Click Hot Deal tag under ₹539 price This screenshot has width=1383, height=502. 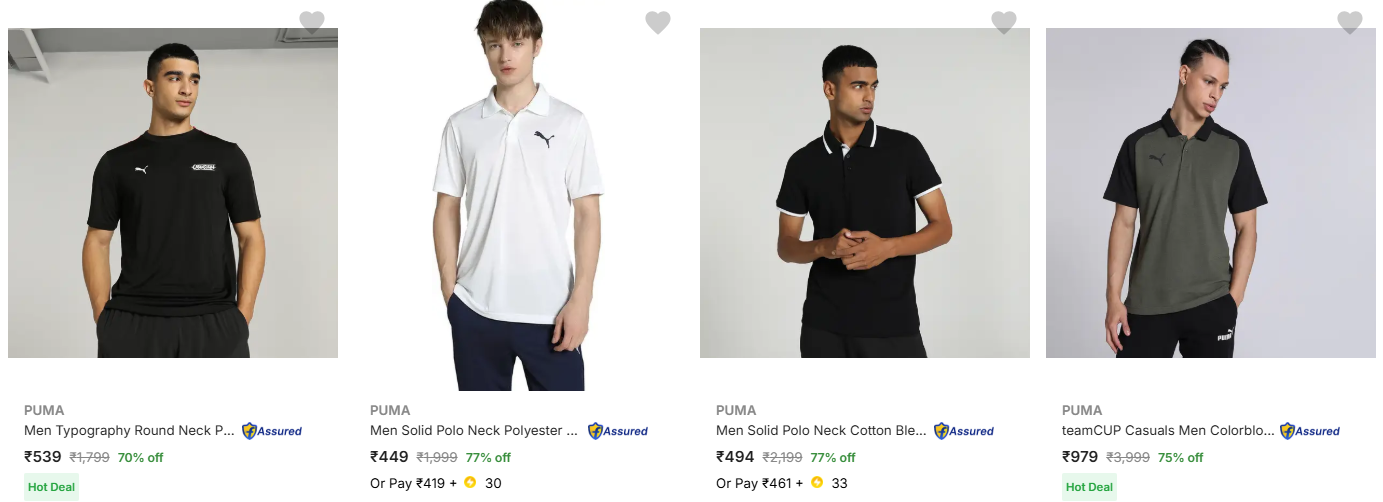pyautogui.click(x=52, y=487)
